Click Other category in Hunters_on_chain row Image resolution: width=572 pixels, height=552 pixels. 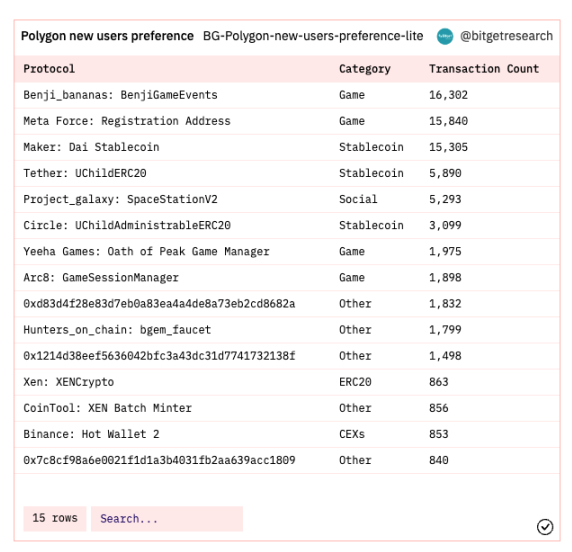click(355, 330)
